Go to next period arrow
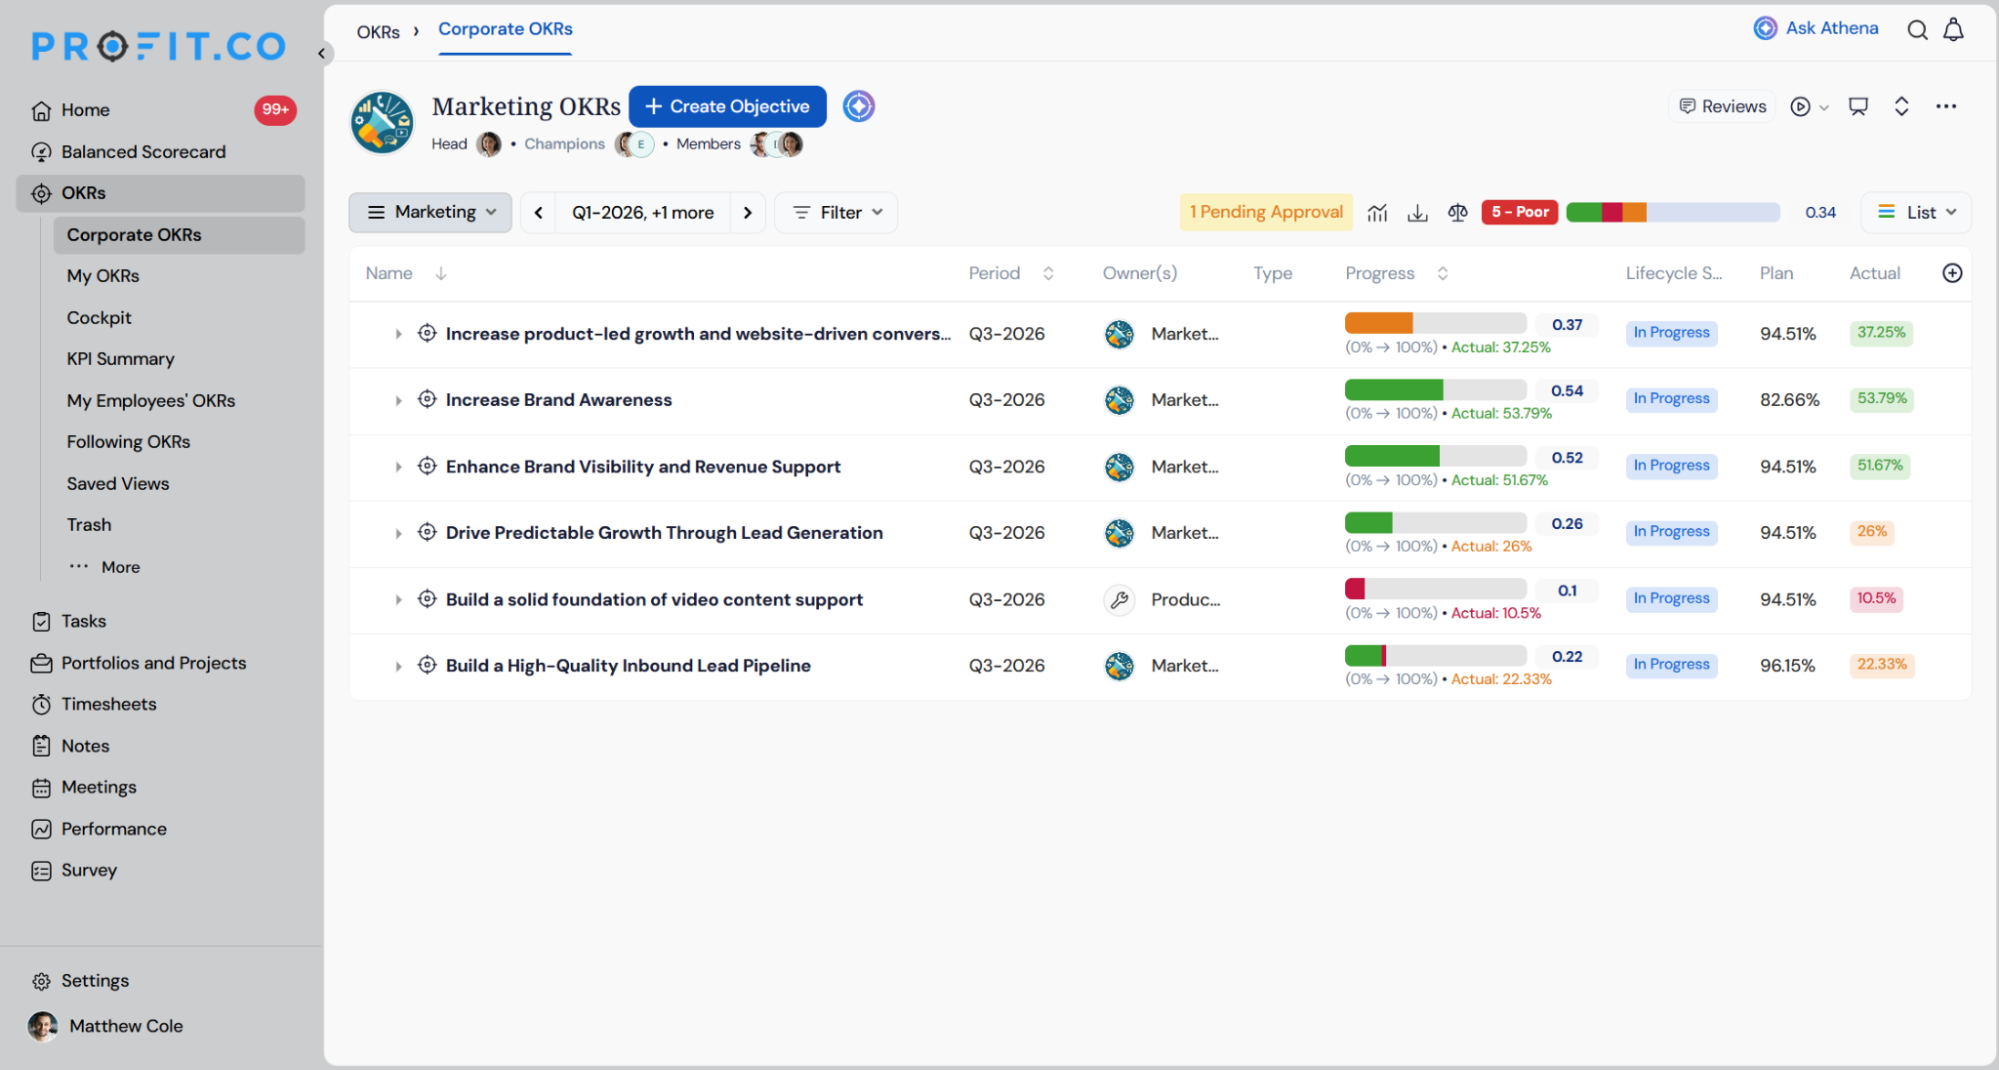This screenshot has height=1070, width=1999. click(747, 212)
